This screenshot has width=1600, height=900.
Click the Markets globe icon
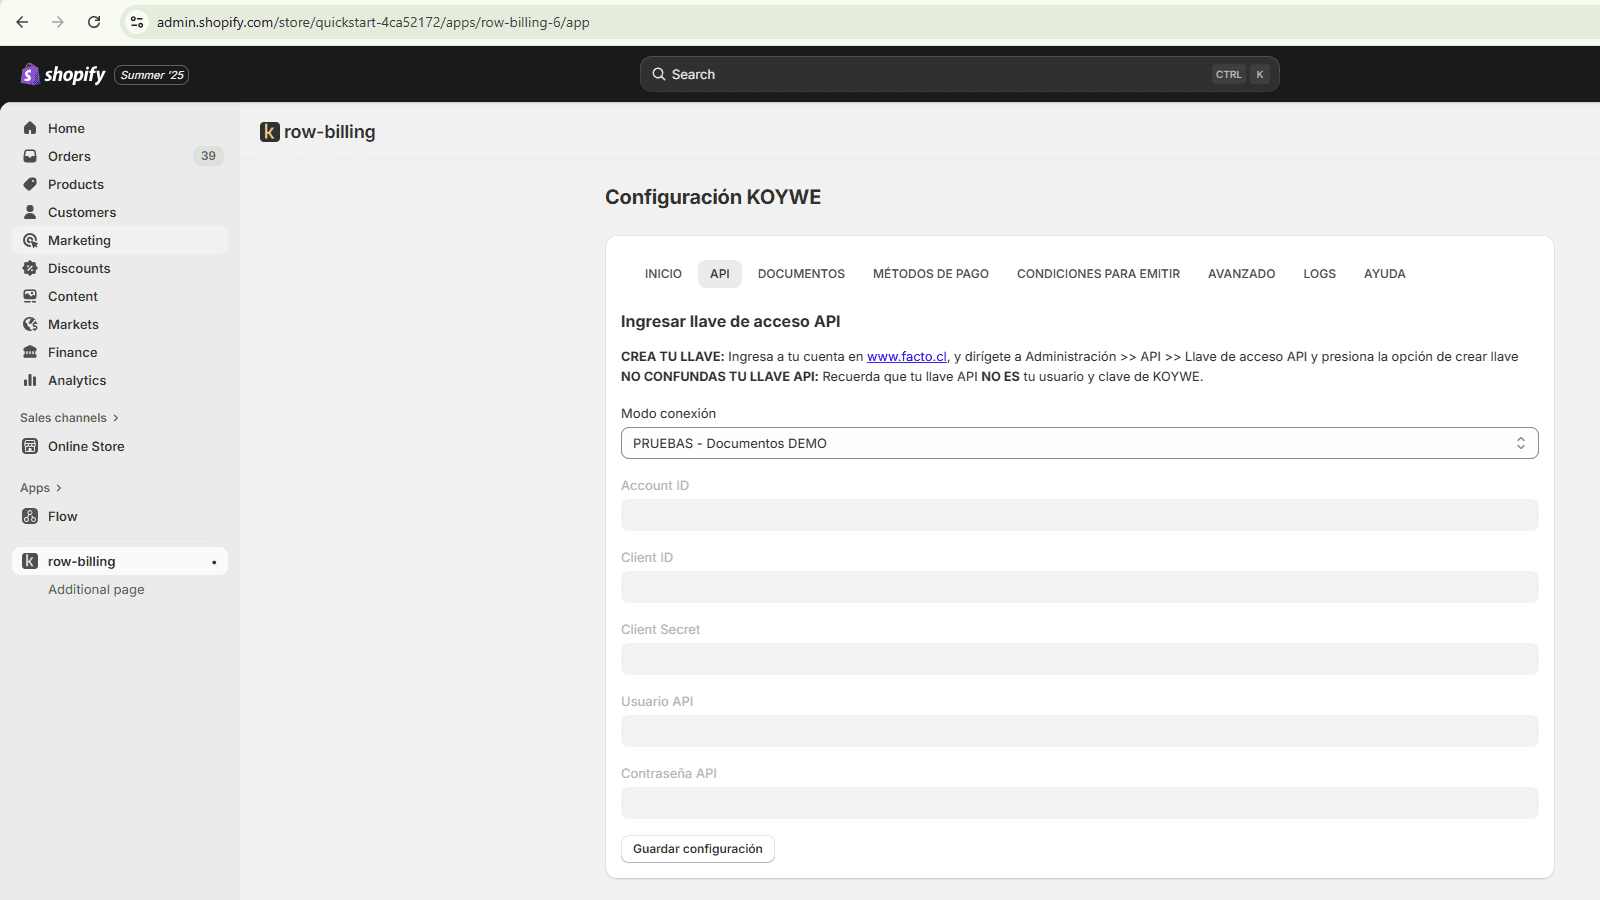tap(30, 324)
